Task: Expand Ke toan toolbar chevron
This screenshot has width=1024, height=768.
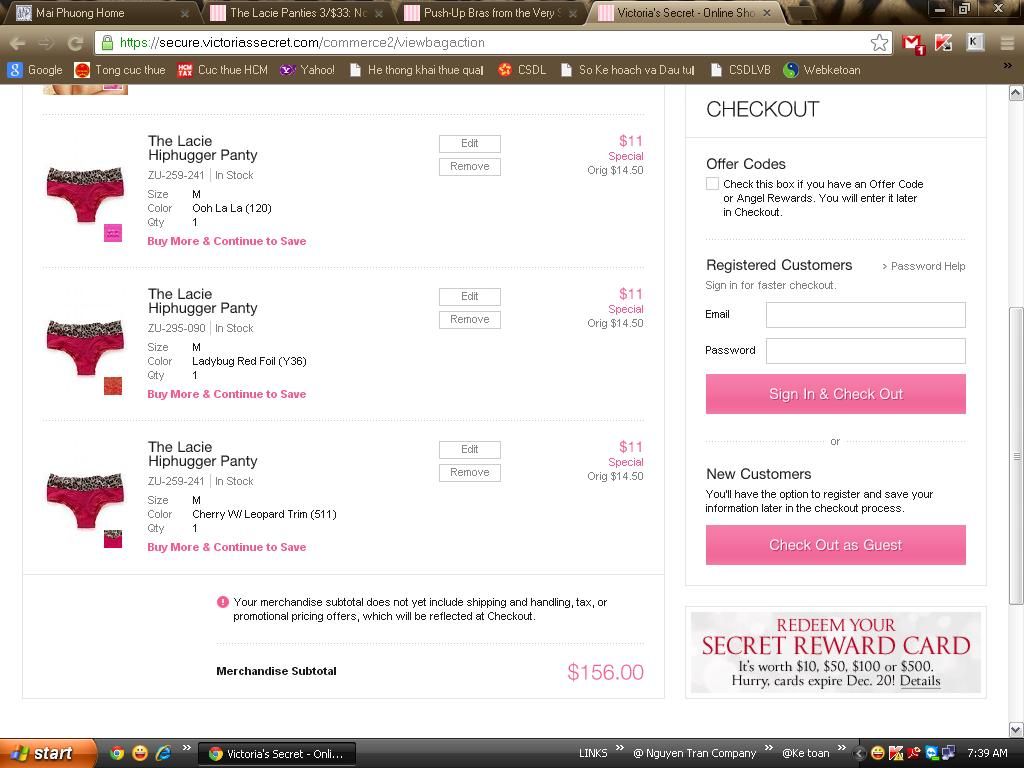Action: [x=841, y=748]
